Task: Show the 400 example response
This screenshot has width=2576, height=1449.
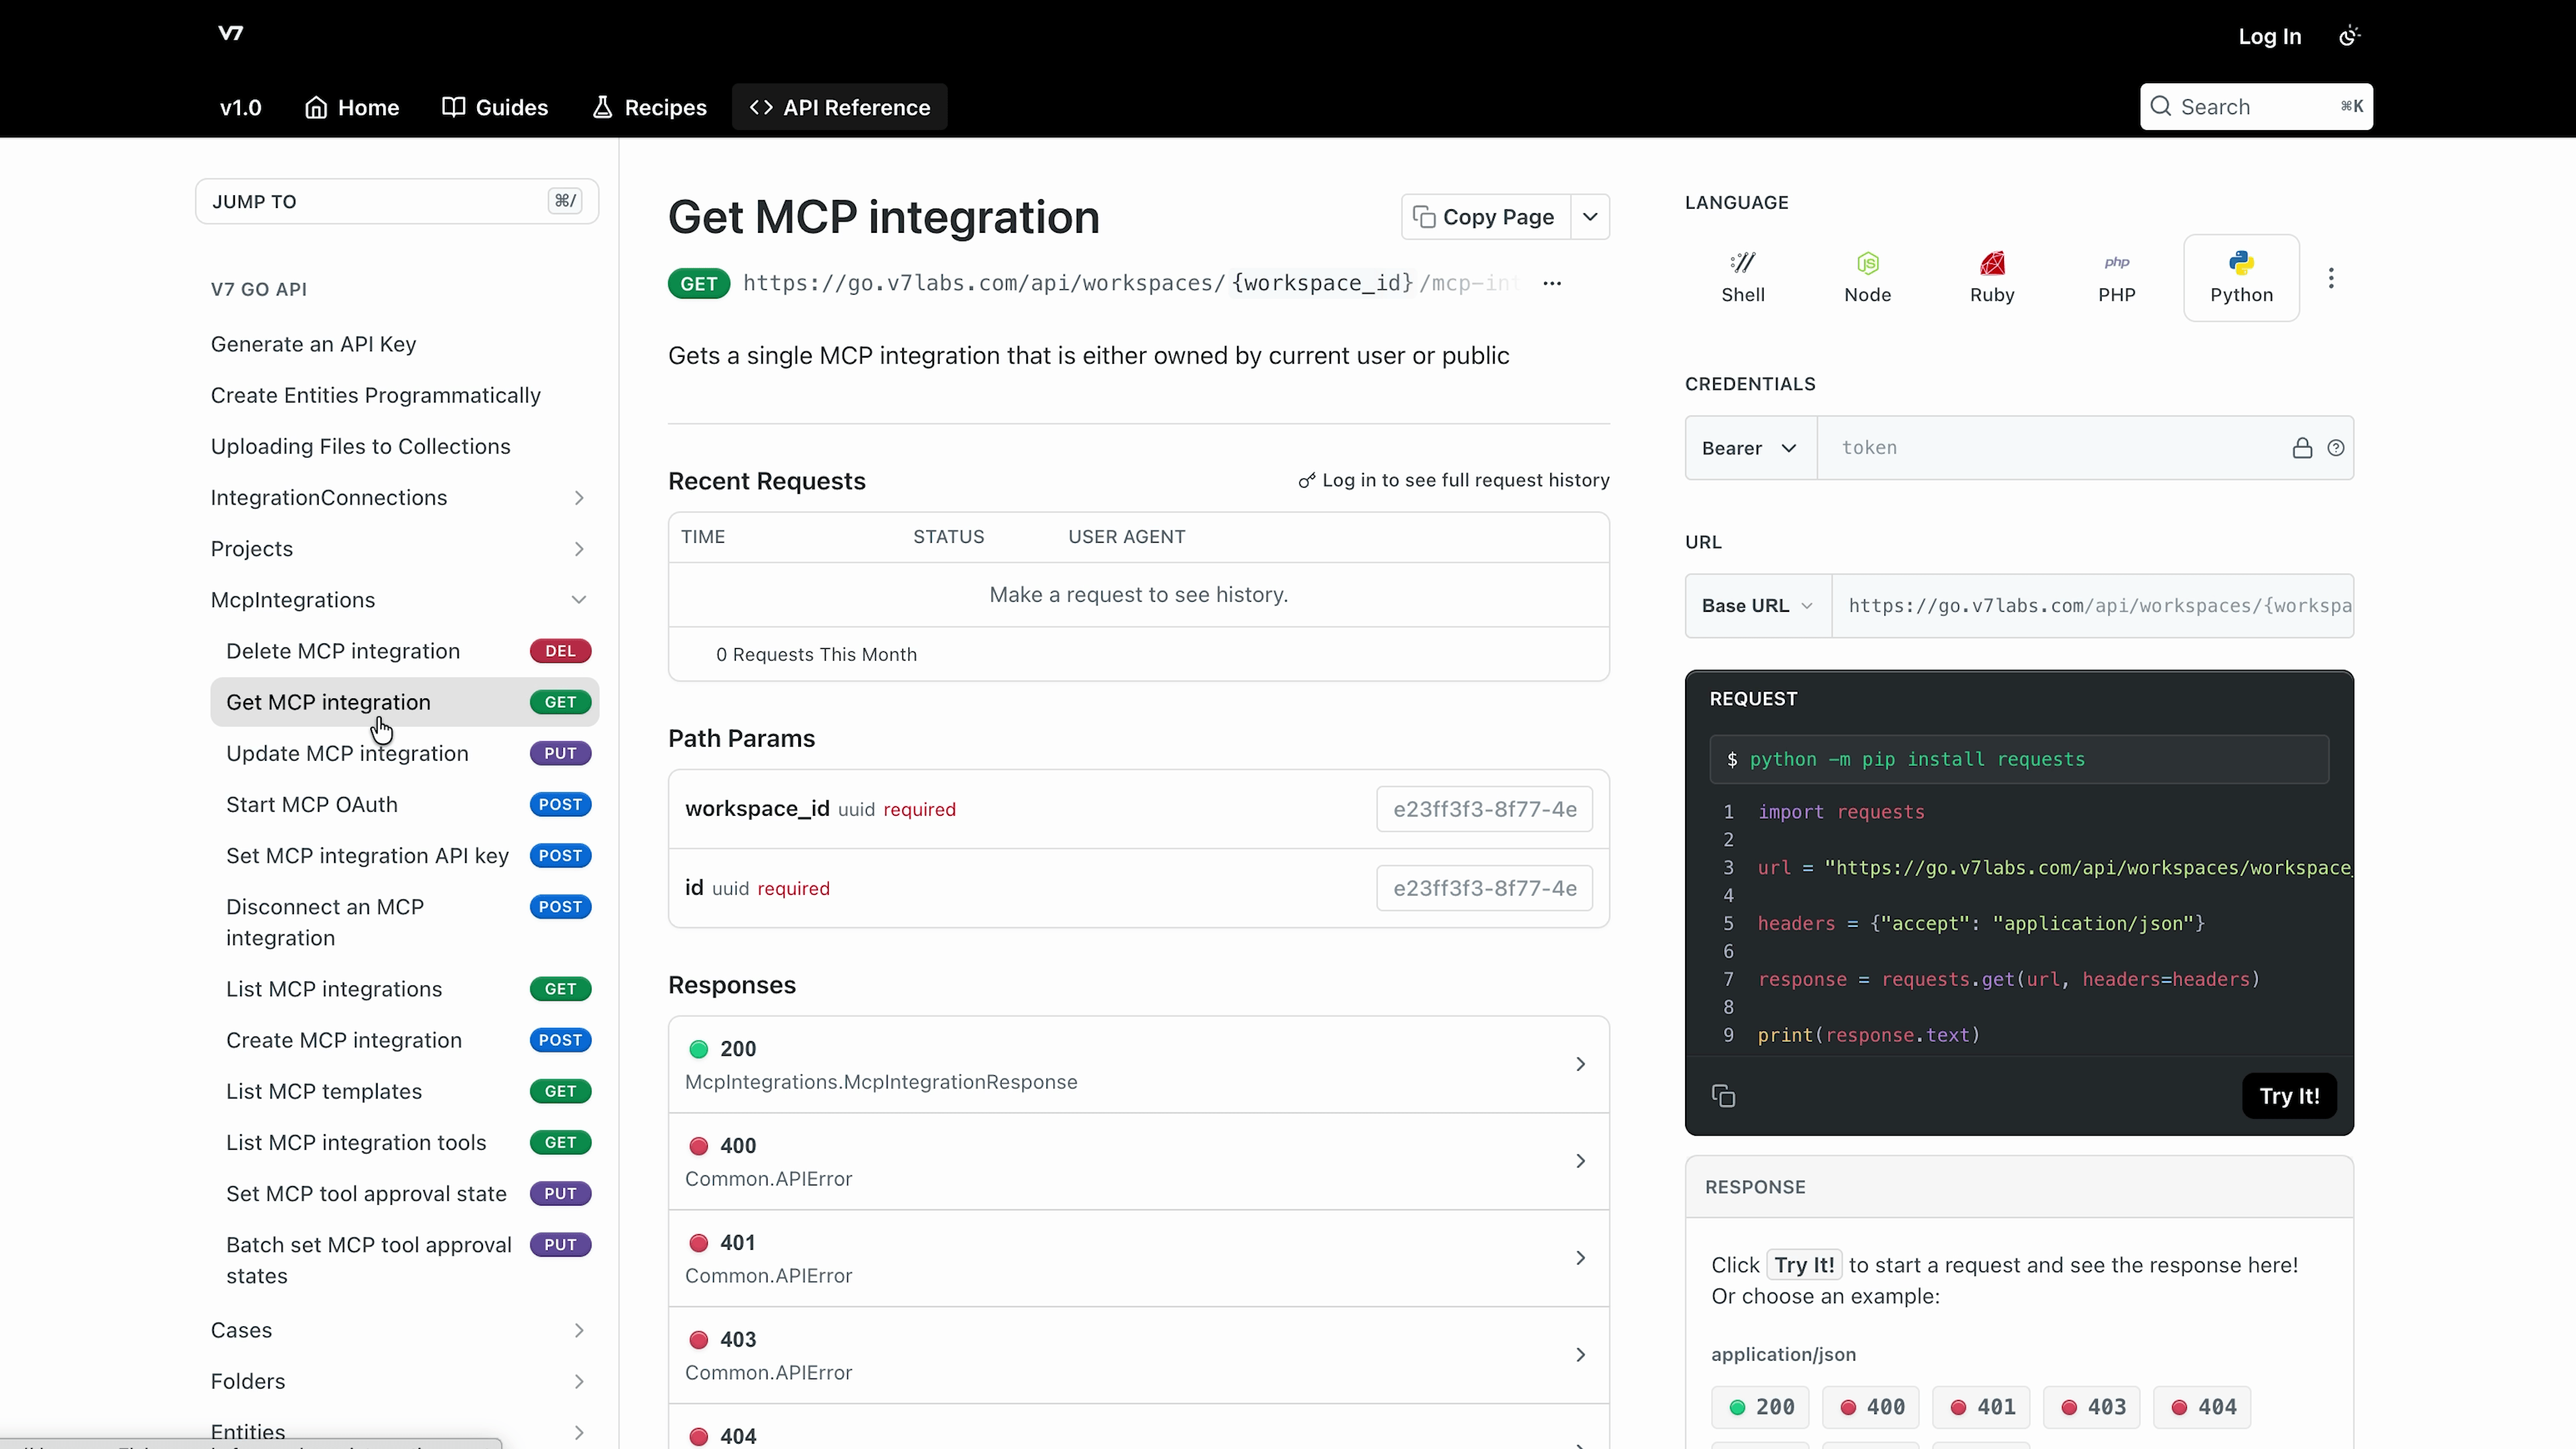Action: pos(1871,1407)
